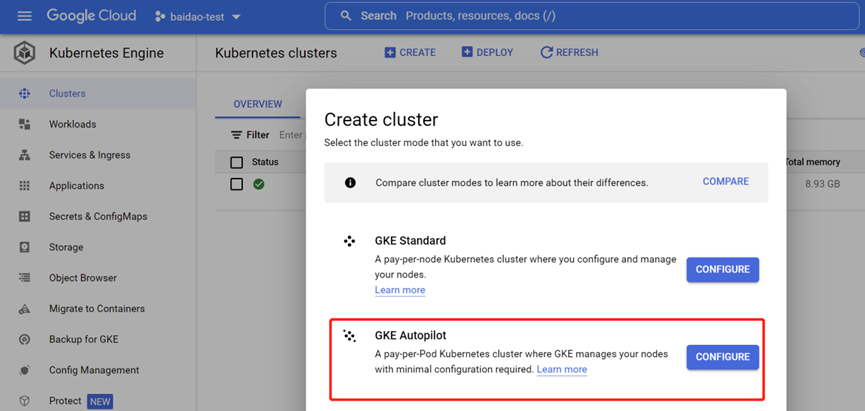This screenshot has height=411, width=865.
Task: Click the Workloads sidebar icon
Action: point(24,124)
